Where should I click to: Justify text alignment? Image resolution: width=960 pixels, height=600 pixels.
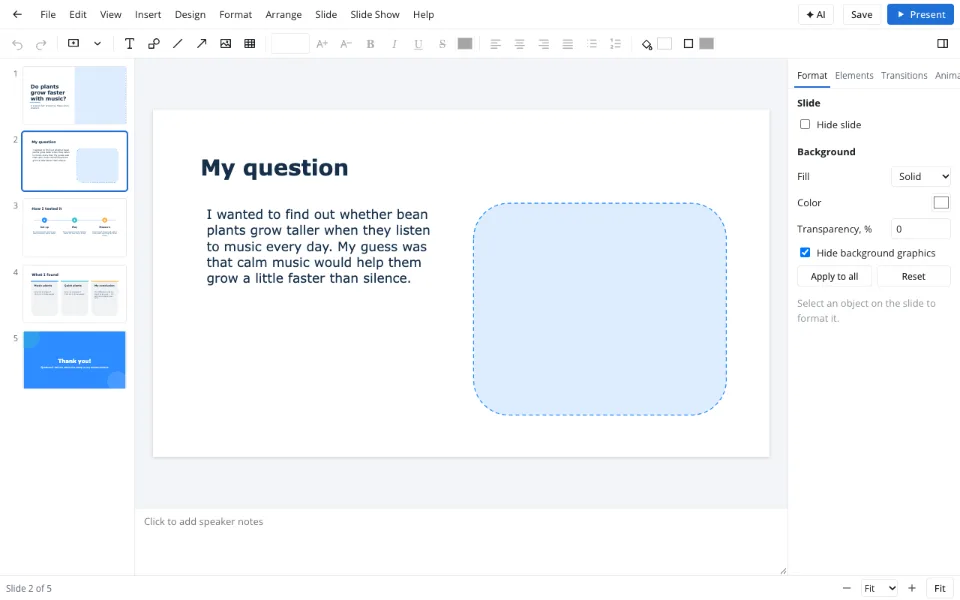[568, 43]
